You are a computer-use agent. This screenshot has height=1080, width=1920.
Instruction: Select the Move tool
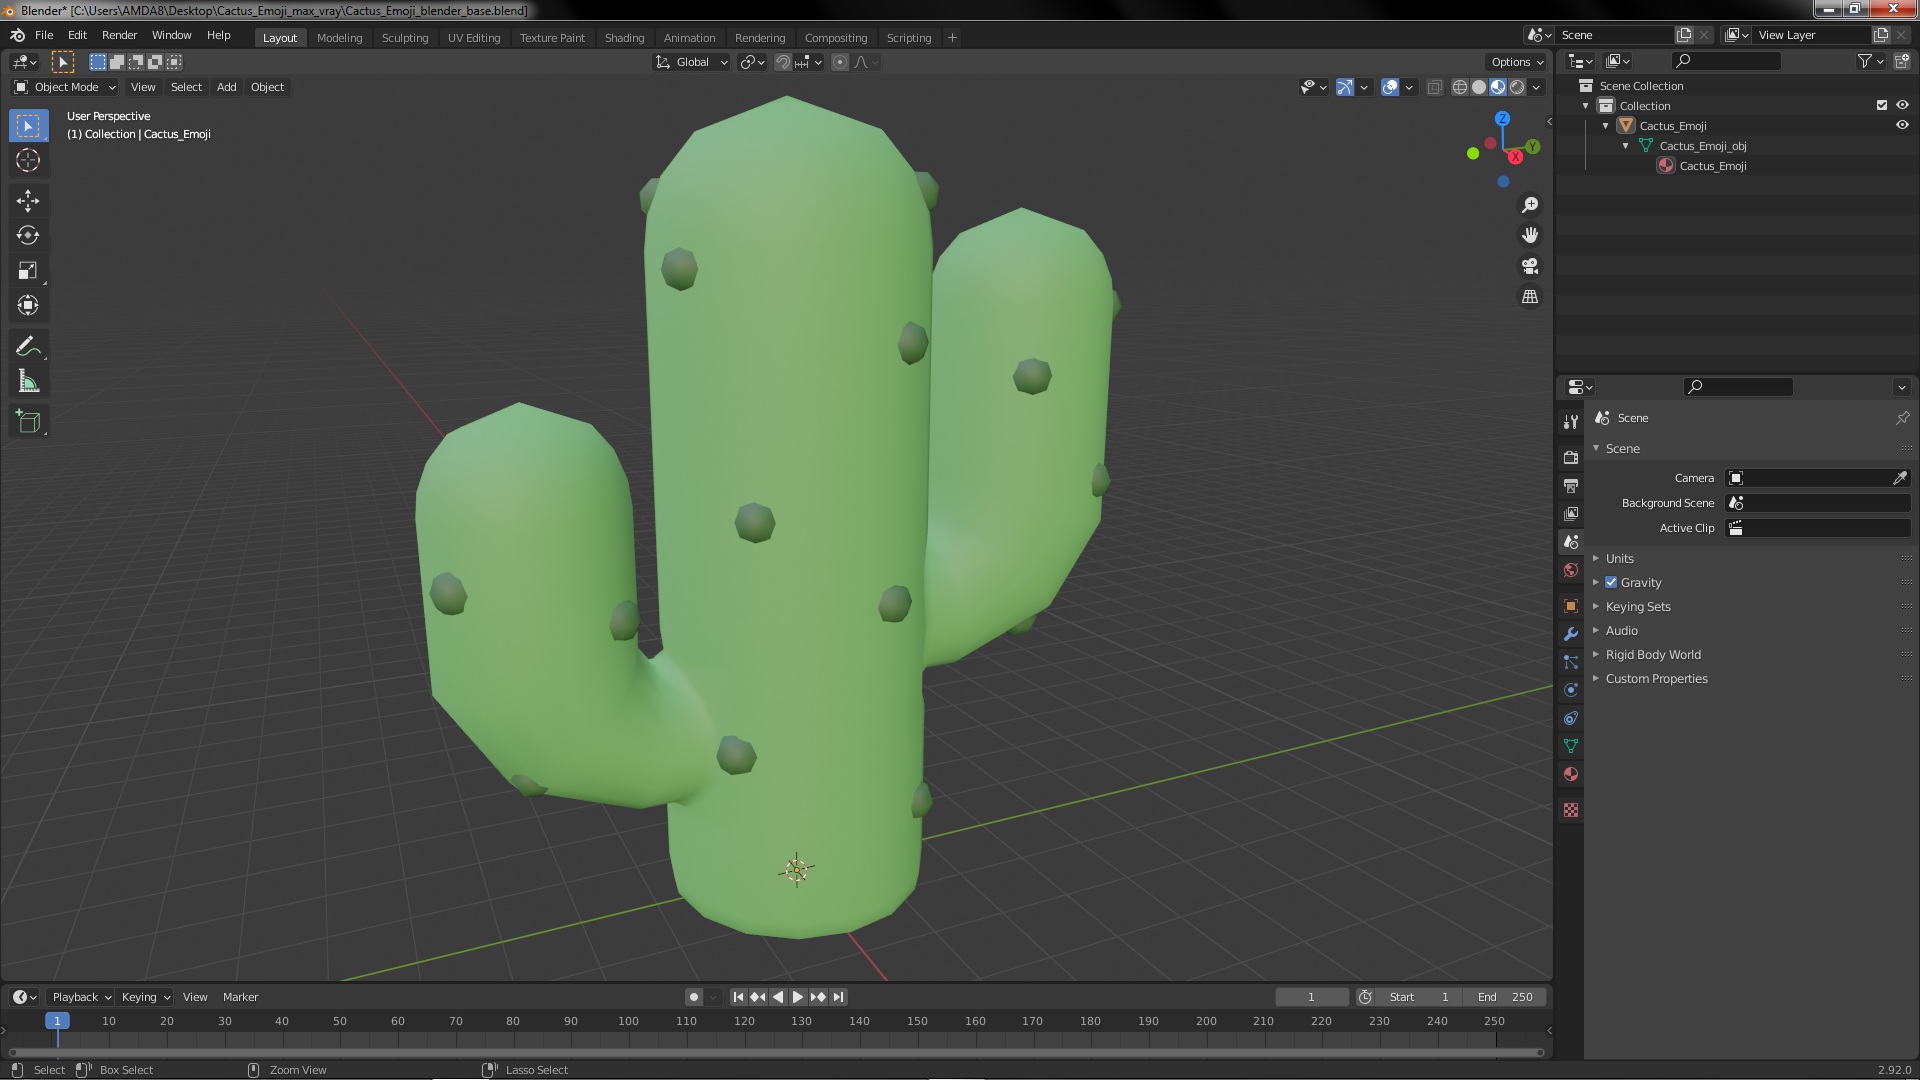(28, 201)
